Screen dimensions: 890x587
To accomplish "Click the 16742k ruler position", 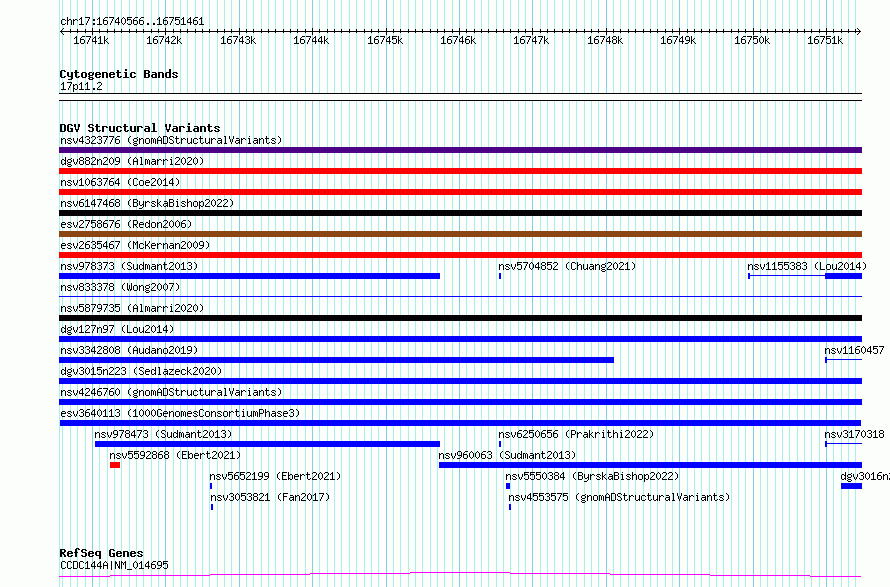I will [164, 40].
